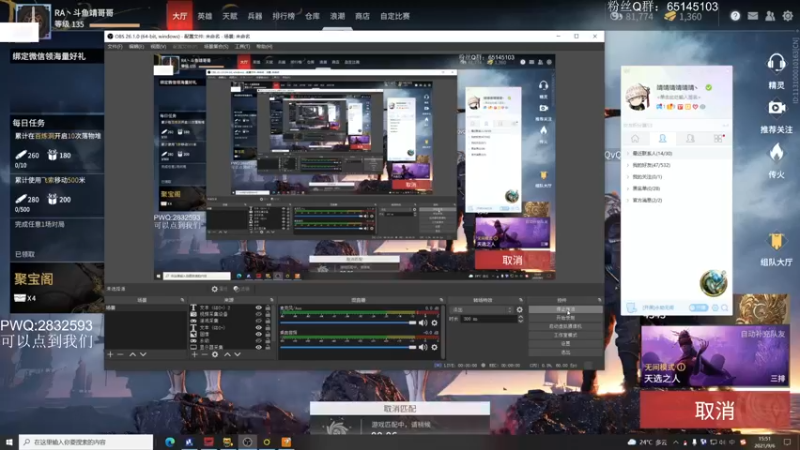Switch to the game 排行榜 tab
800x450 pixels.
point(283,16)
